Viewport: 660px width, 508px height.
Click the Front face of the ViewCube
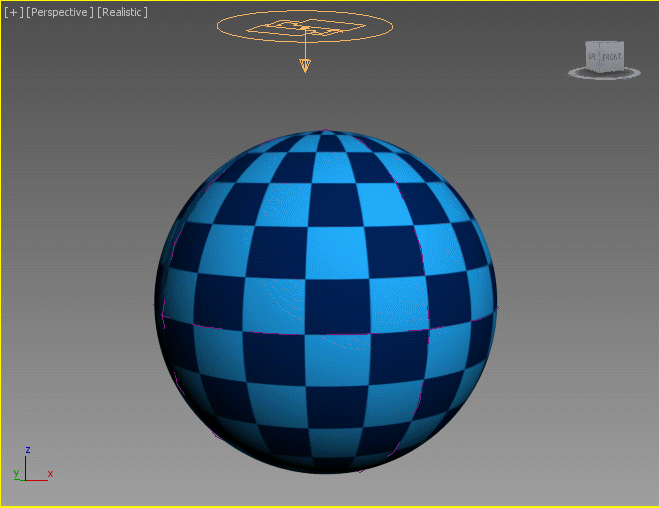[612, 57]
